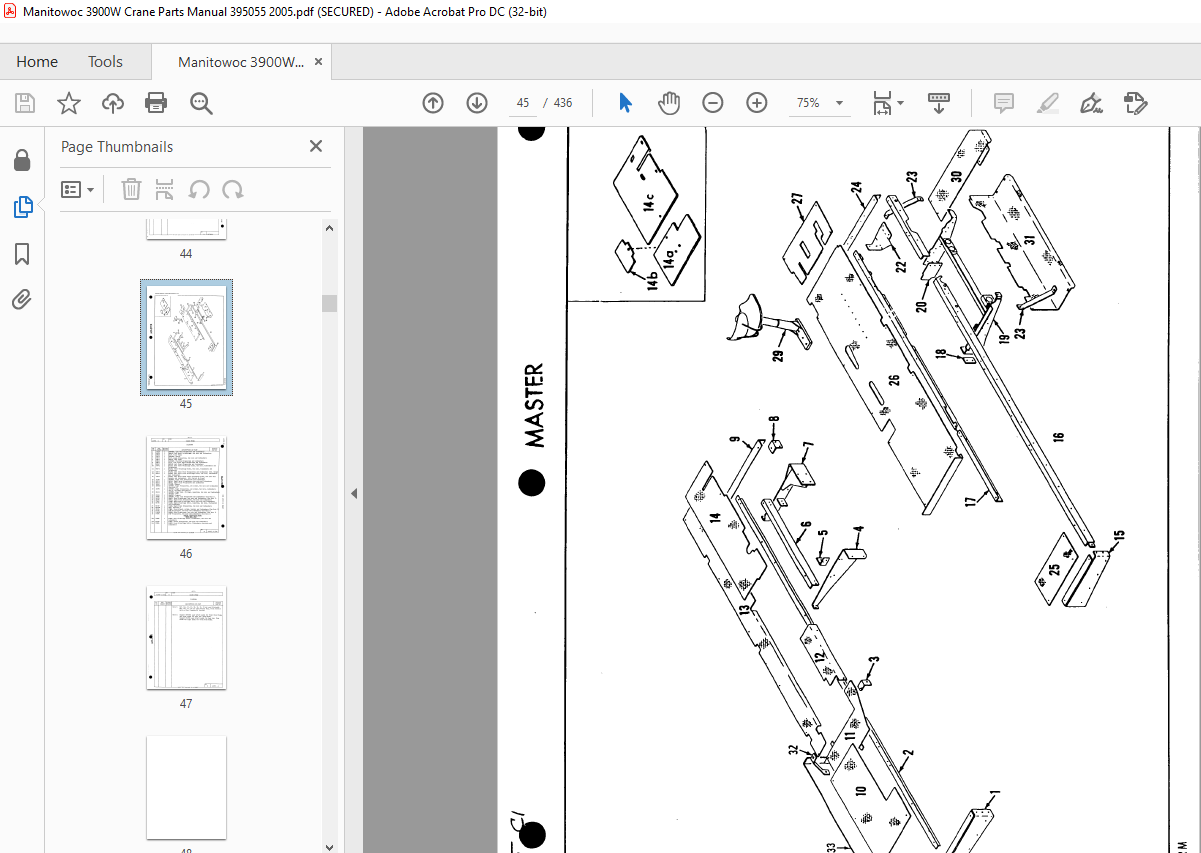The width and height of the screenshot is (1201, 853).
Task: Print the document
Action: pyautogui.click(x=156, y=103)
